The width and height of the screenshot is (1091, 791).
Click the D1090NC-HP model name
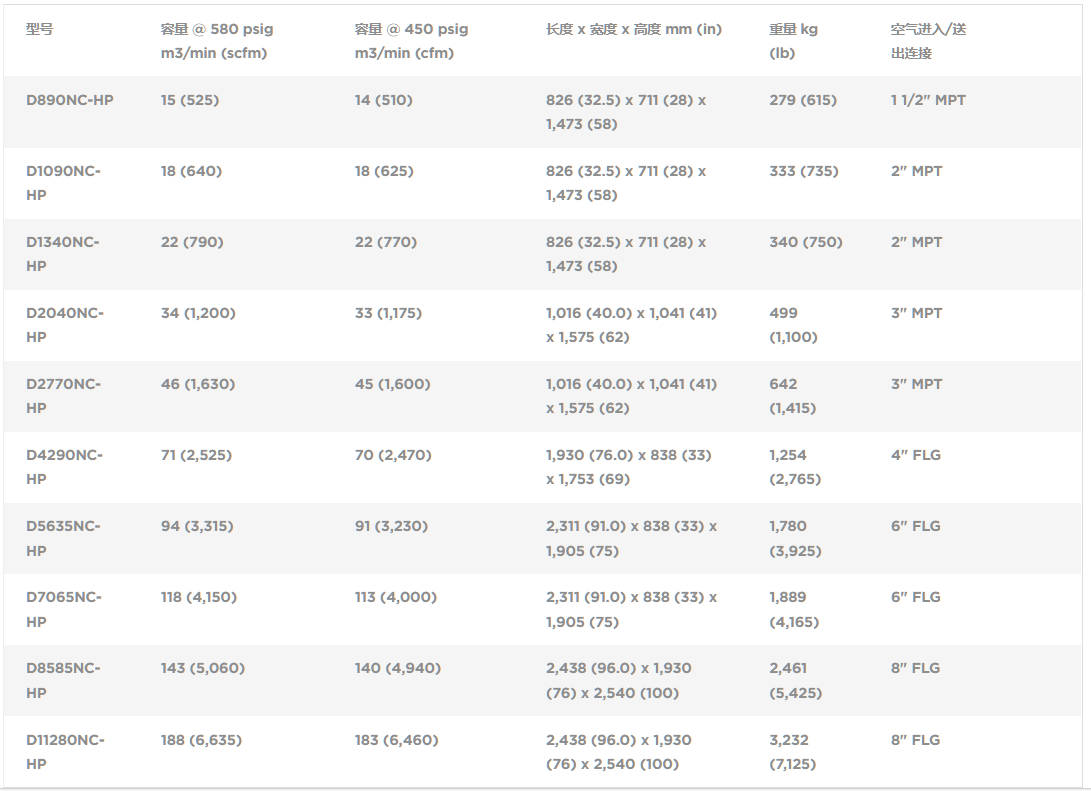(63, 183)
